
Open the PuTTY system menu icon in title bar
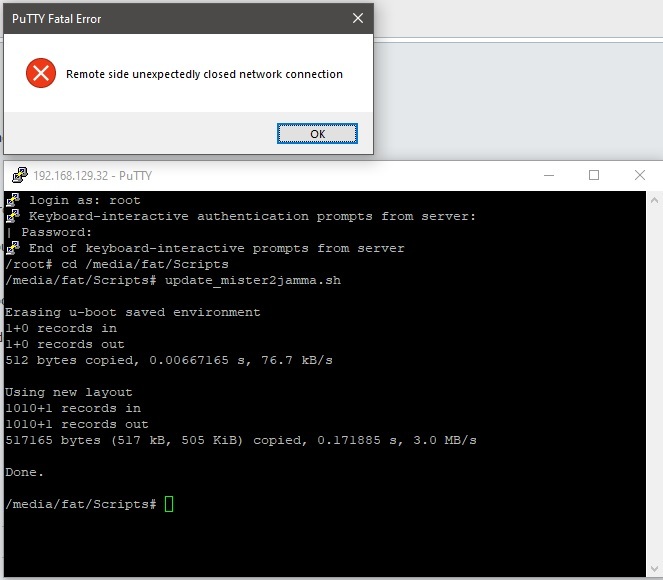pyautogui.click(x=19, y=175)
